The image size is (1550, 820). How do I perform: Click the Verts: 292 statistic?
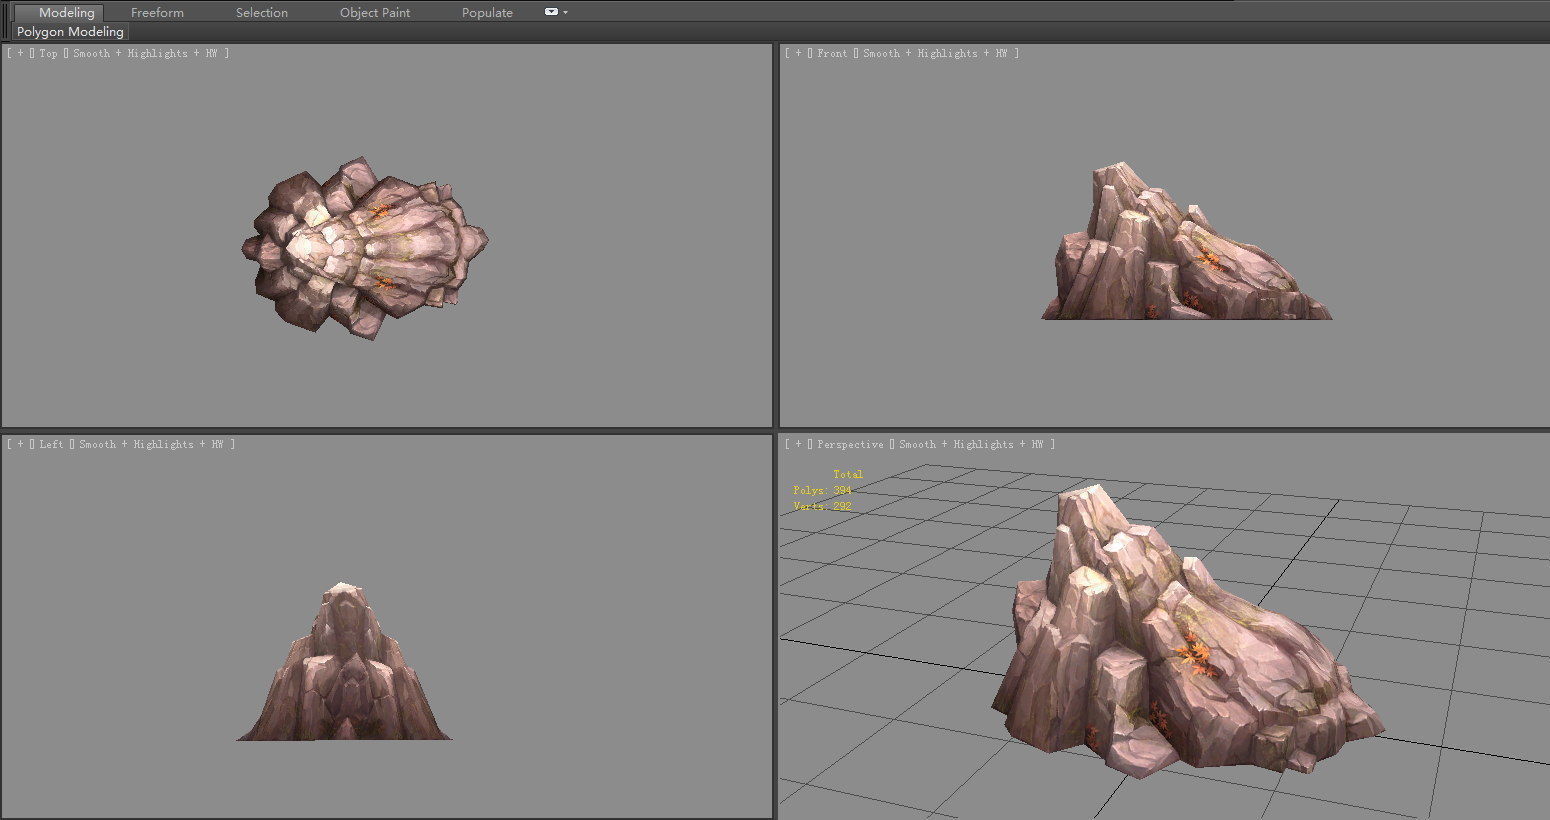(x=822, y=506)
